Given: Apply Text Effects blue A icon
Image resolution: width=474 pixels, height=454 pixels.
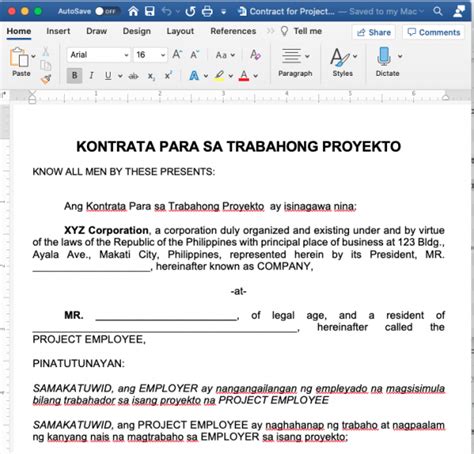Looking at the screenshot, I should click(194, 76).
